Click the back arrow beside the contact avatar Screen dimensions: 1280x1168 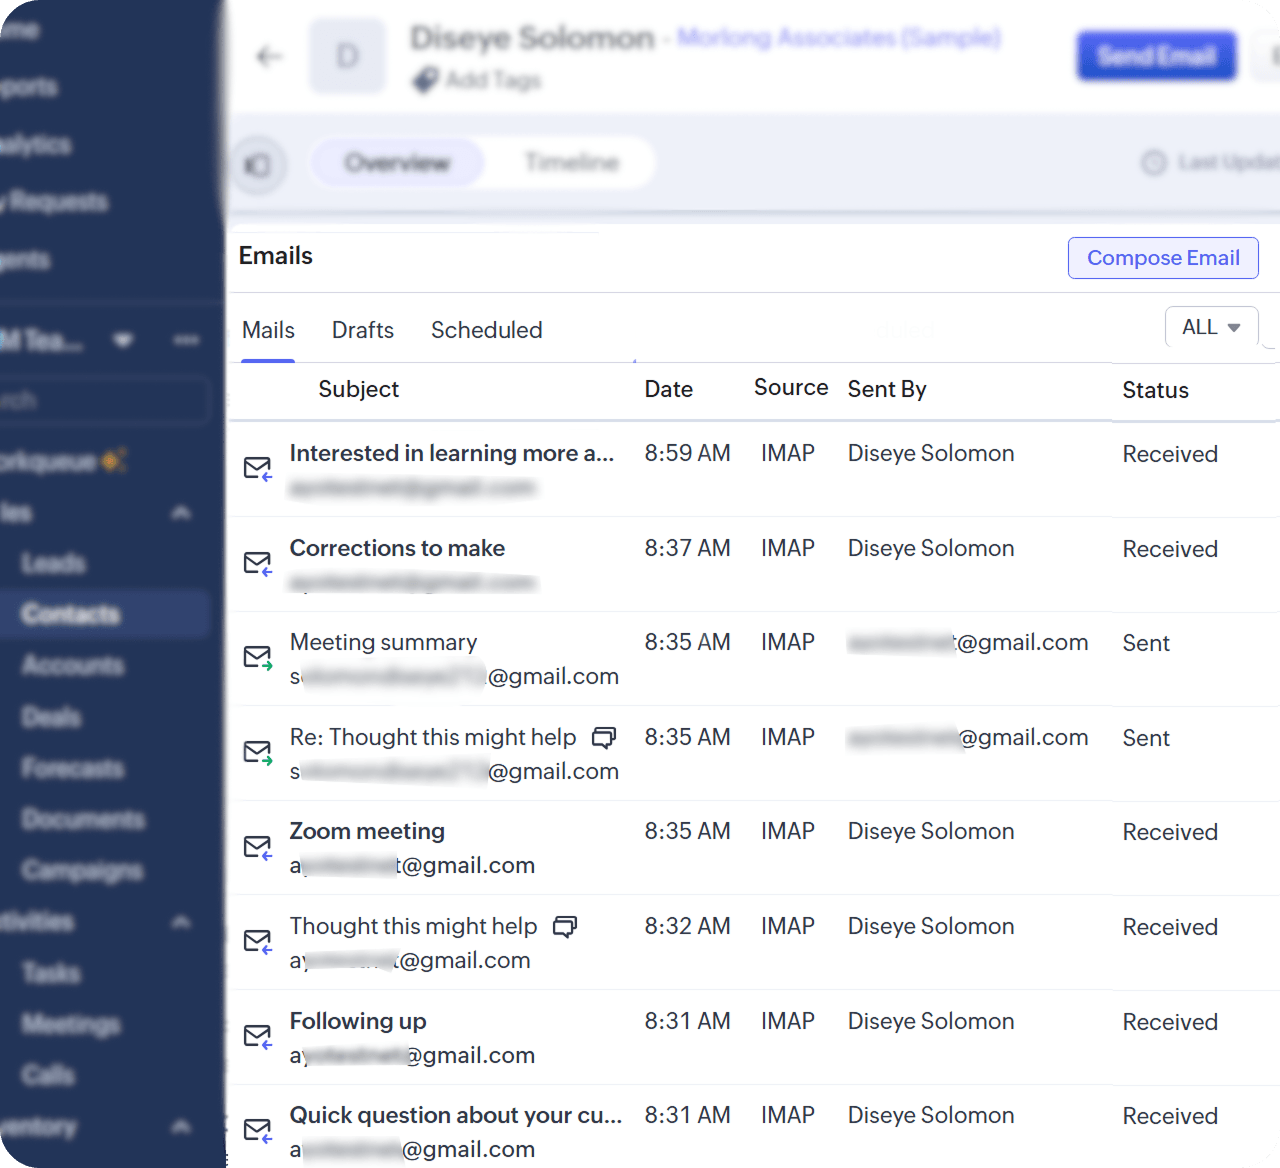click(x=269, y=56)
